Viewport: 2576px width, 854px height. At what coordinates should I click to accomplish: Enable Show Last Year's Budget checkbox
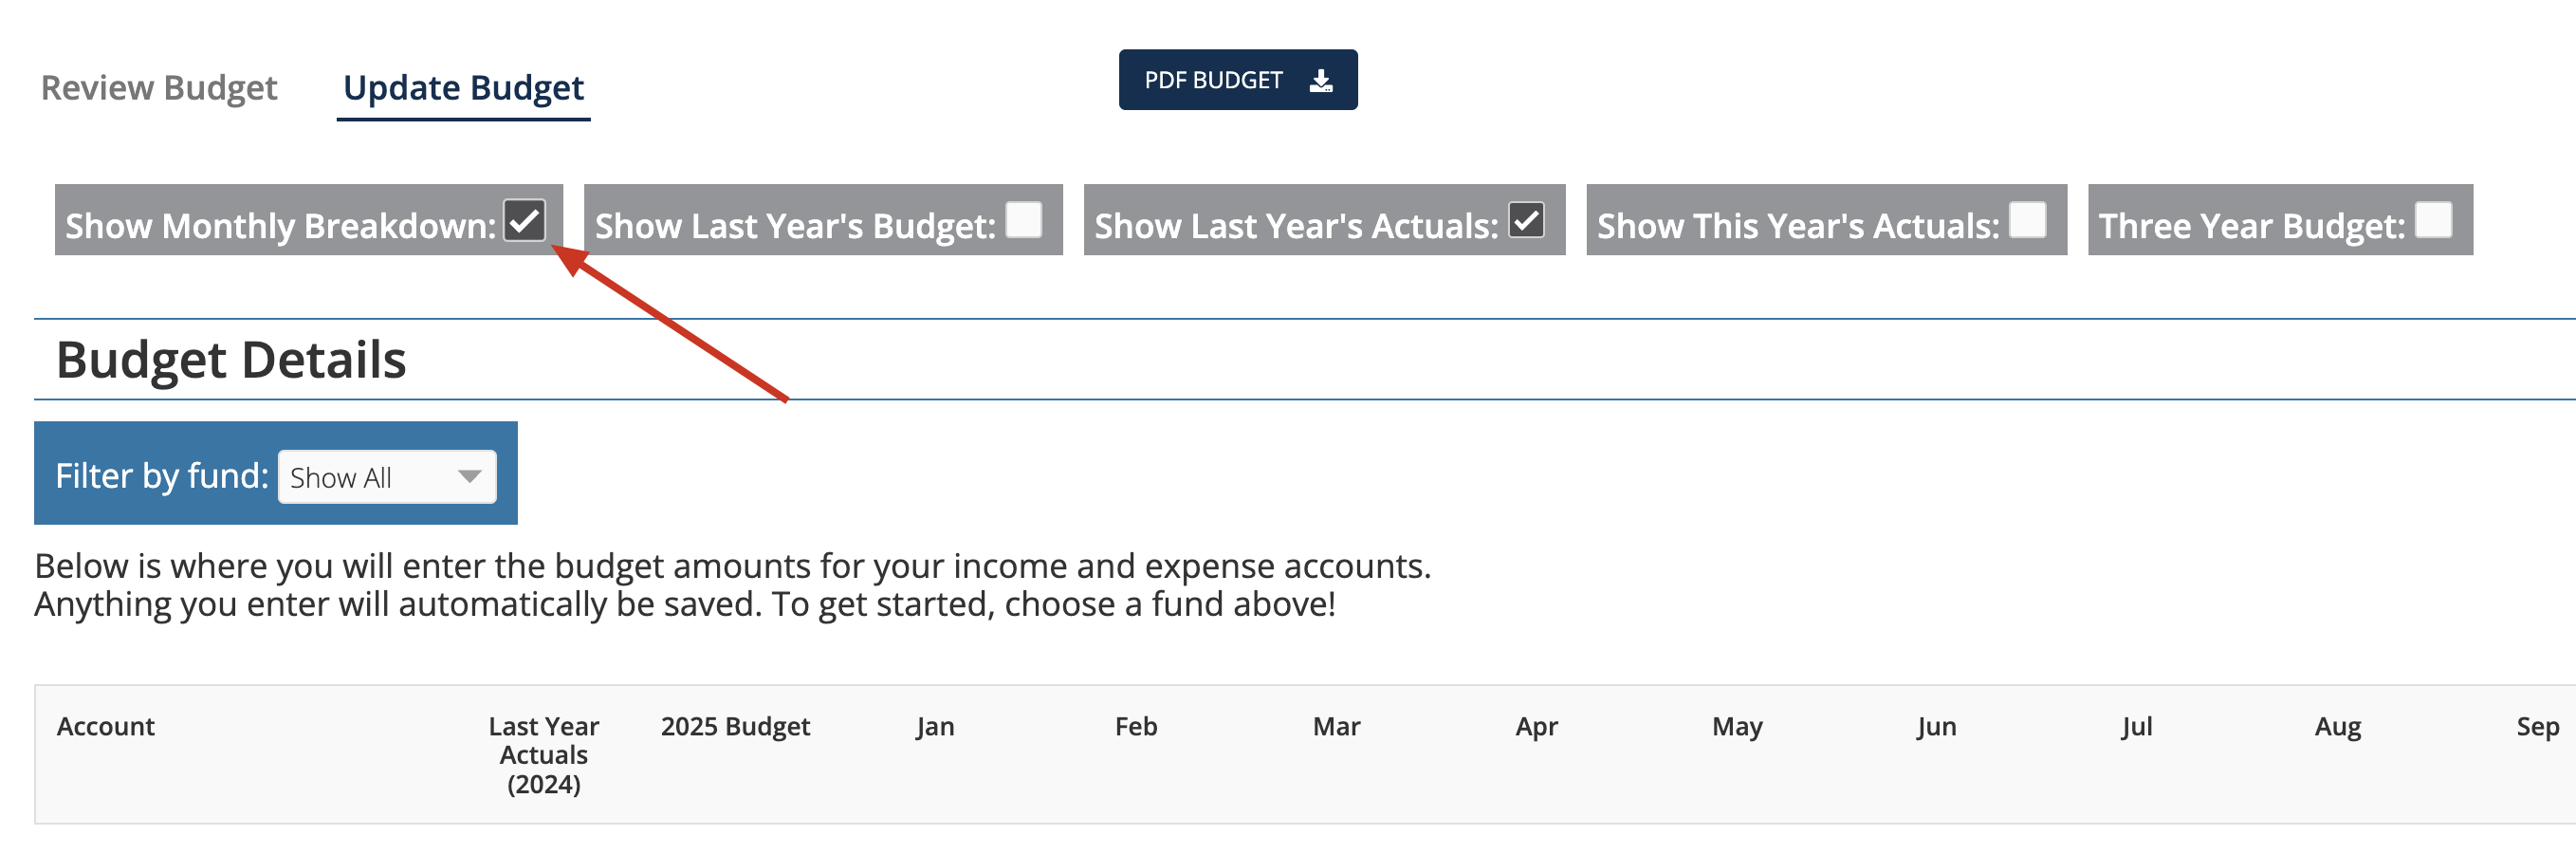[x=1023, y=219]
